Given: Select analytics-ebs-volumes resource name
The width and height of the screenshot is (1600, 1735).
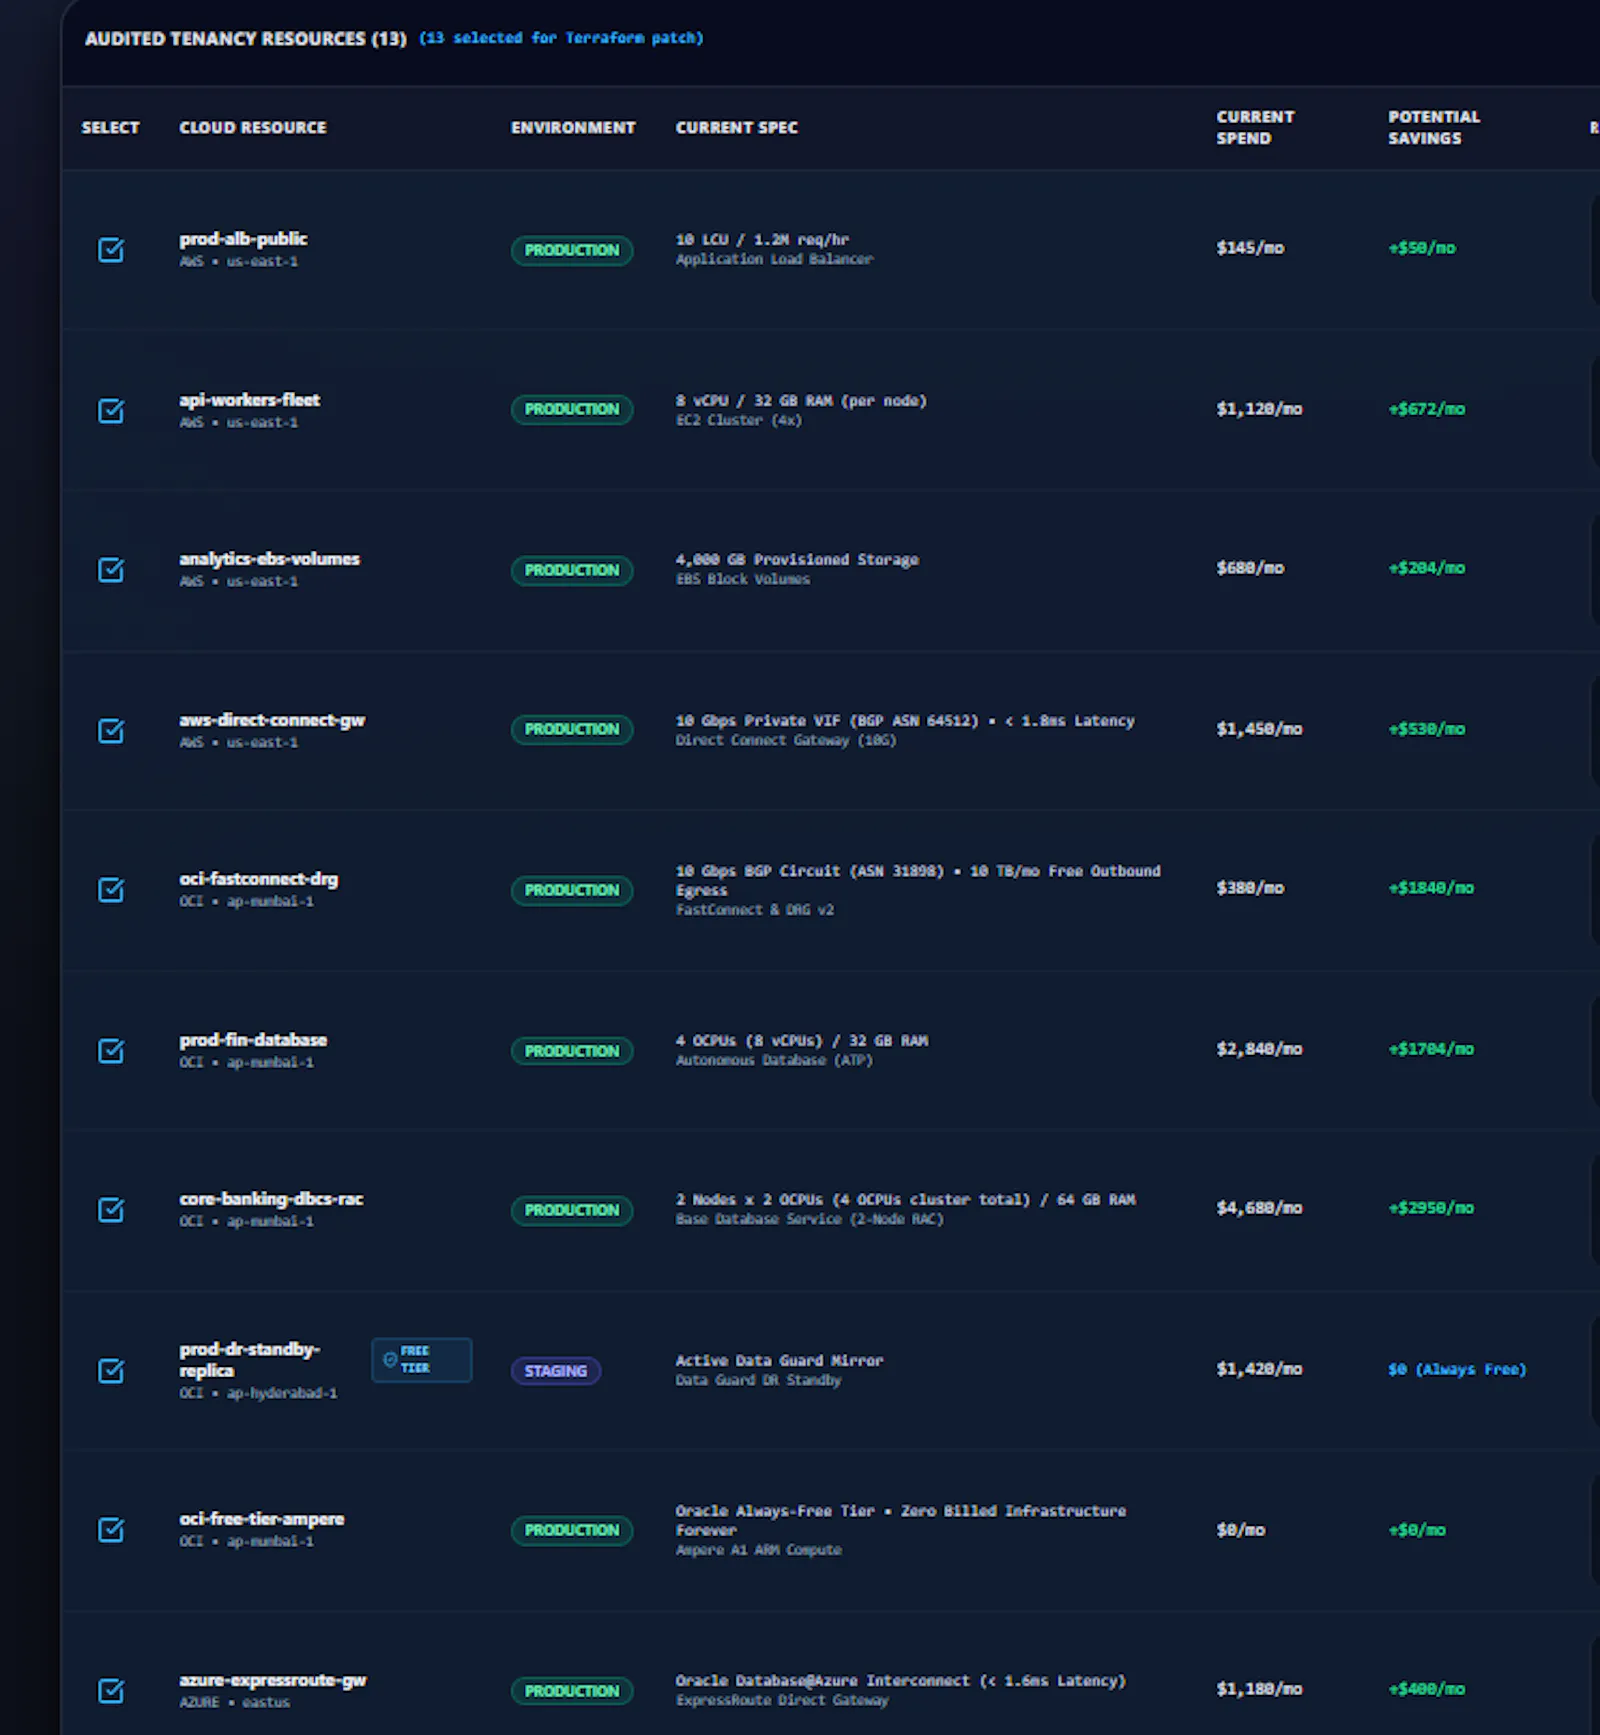Looking at the screenshot, I should (269, 559).
